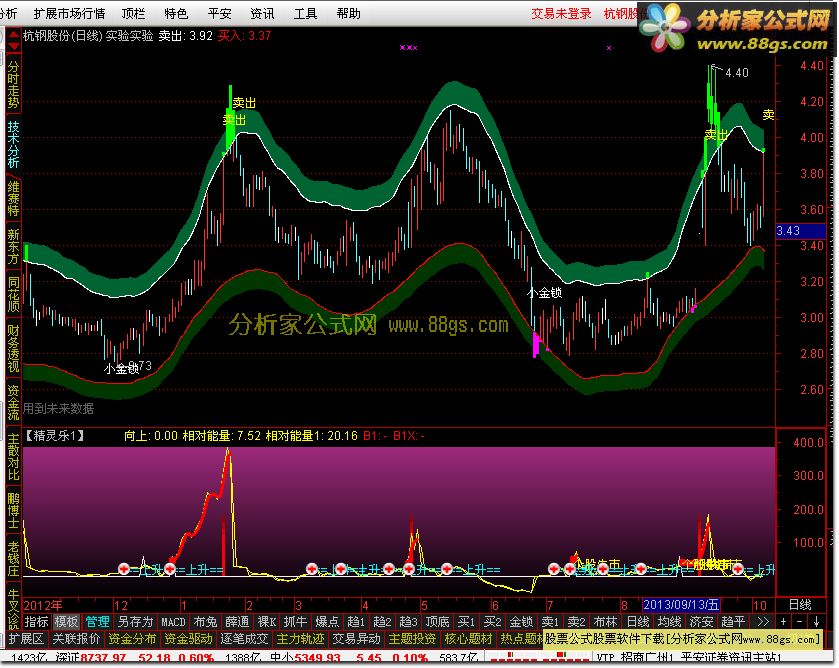Open the 平安 menu
Screen dimensions: 839x668
pyautogui.click(x=219, y=13)
